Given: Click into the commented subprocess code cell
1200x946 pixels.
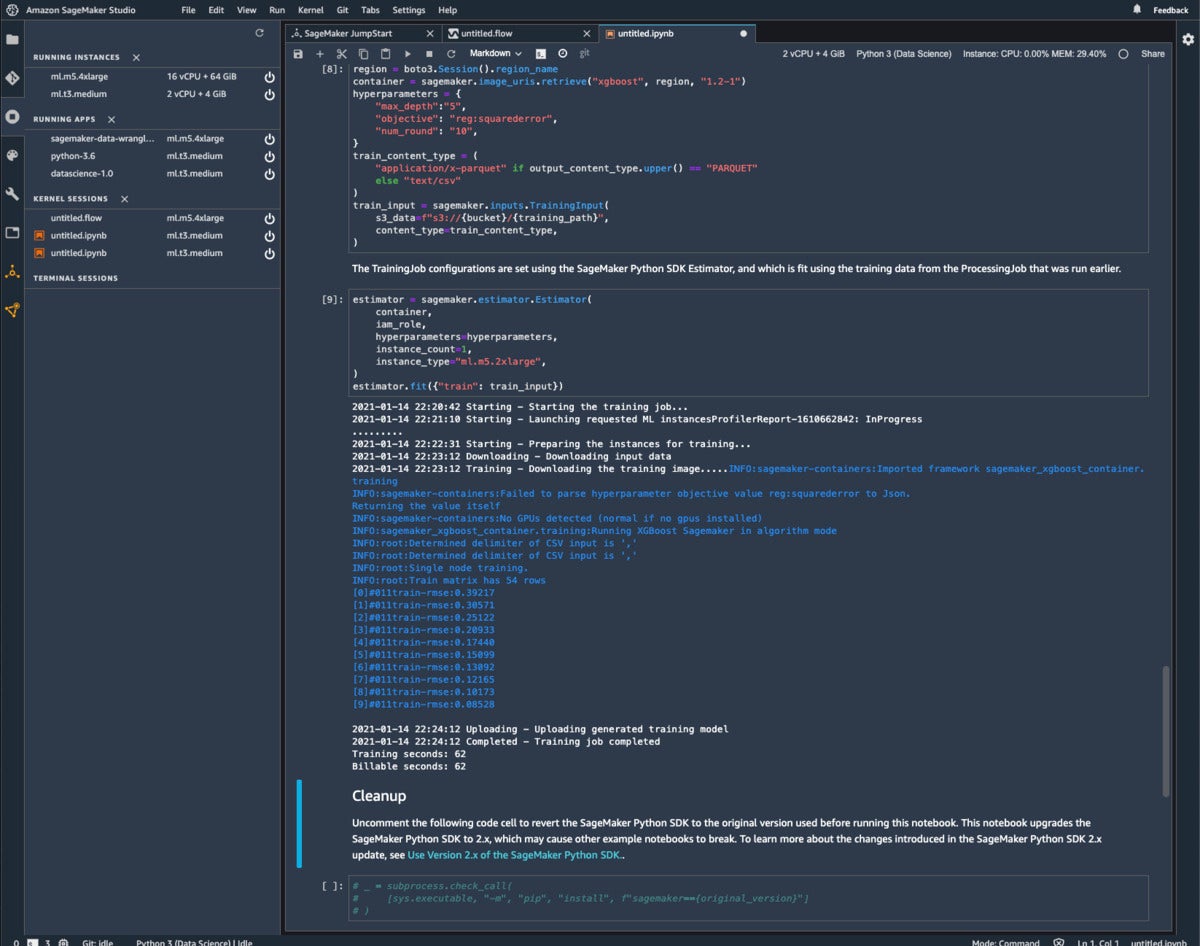Looking at the screenshot, I should pos(748,898).
